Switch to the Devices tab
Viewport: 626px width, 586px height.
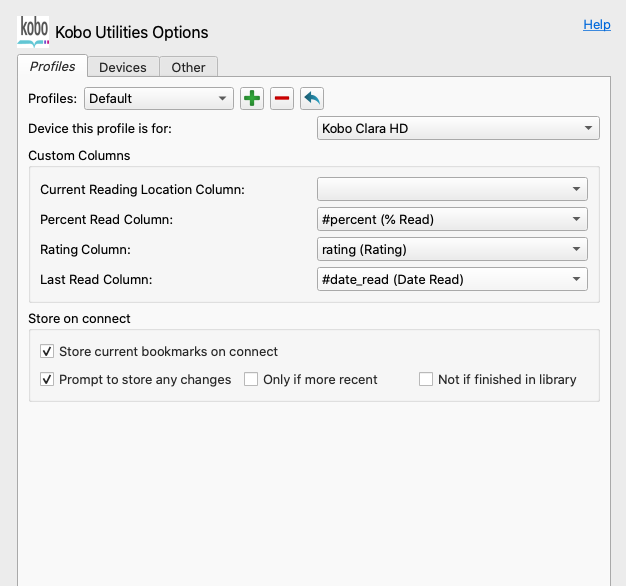pyautogui.click(x=123, y=67)
